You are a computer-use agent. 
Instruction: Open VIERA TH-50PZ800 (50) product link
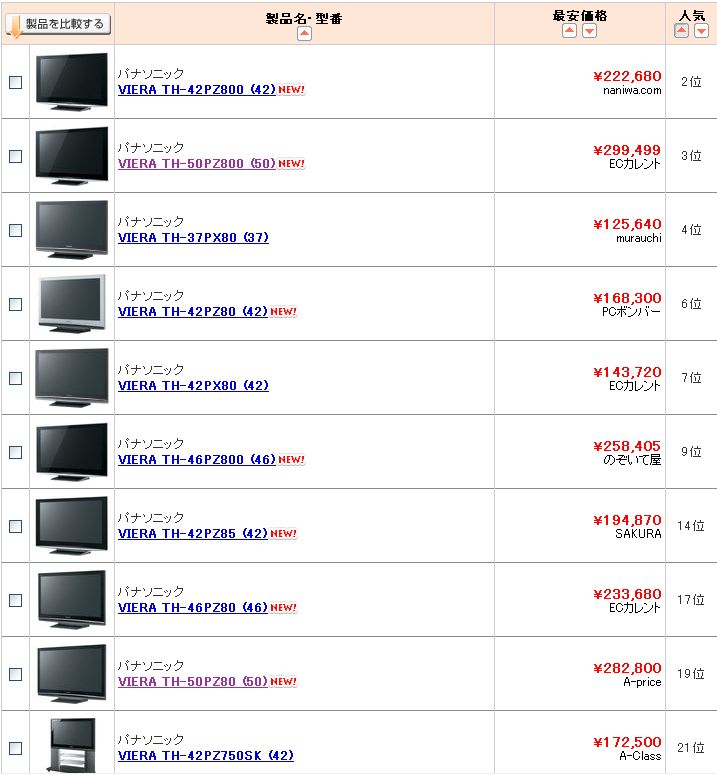coord(196,164)
